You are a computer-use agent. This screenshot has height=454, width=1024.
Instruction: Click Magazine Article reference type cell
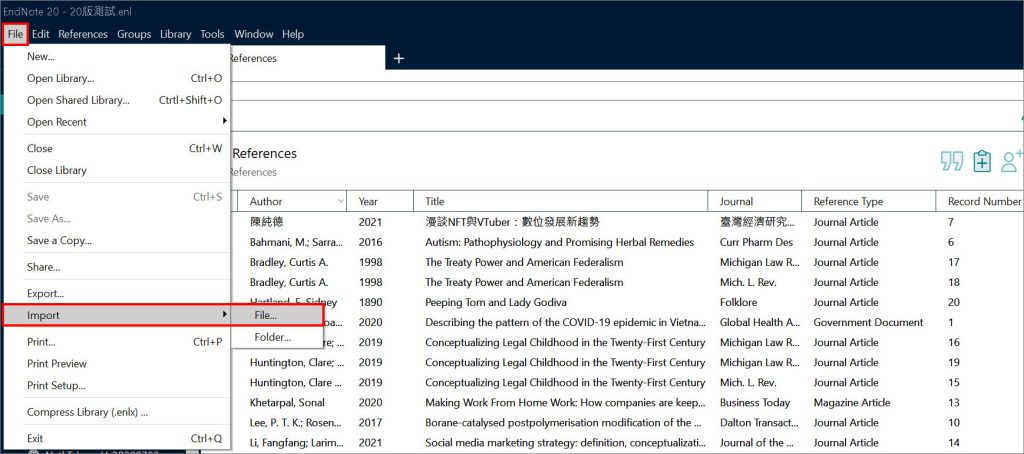point(852,402)
